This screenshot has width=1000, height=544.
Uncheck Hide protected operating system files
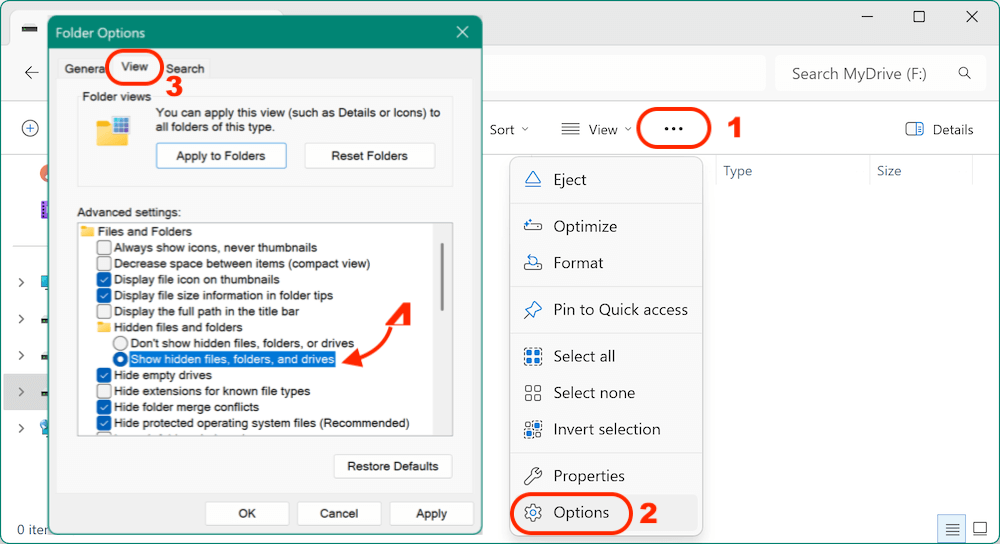coord(104,423)
